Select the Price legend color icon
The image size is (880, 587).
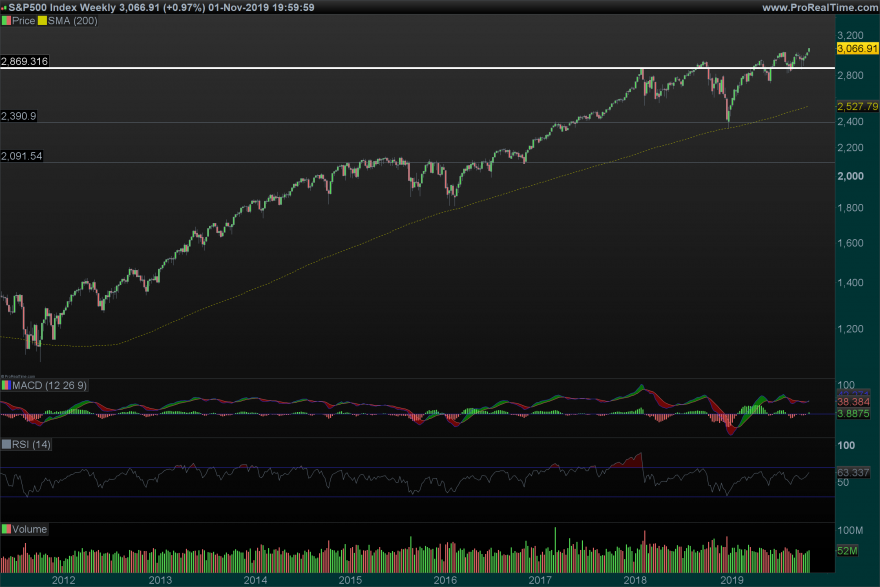[x=6, y=20]
